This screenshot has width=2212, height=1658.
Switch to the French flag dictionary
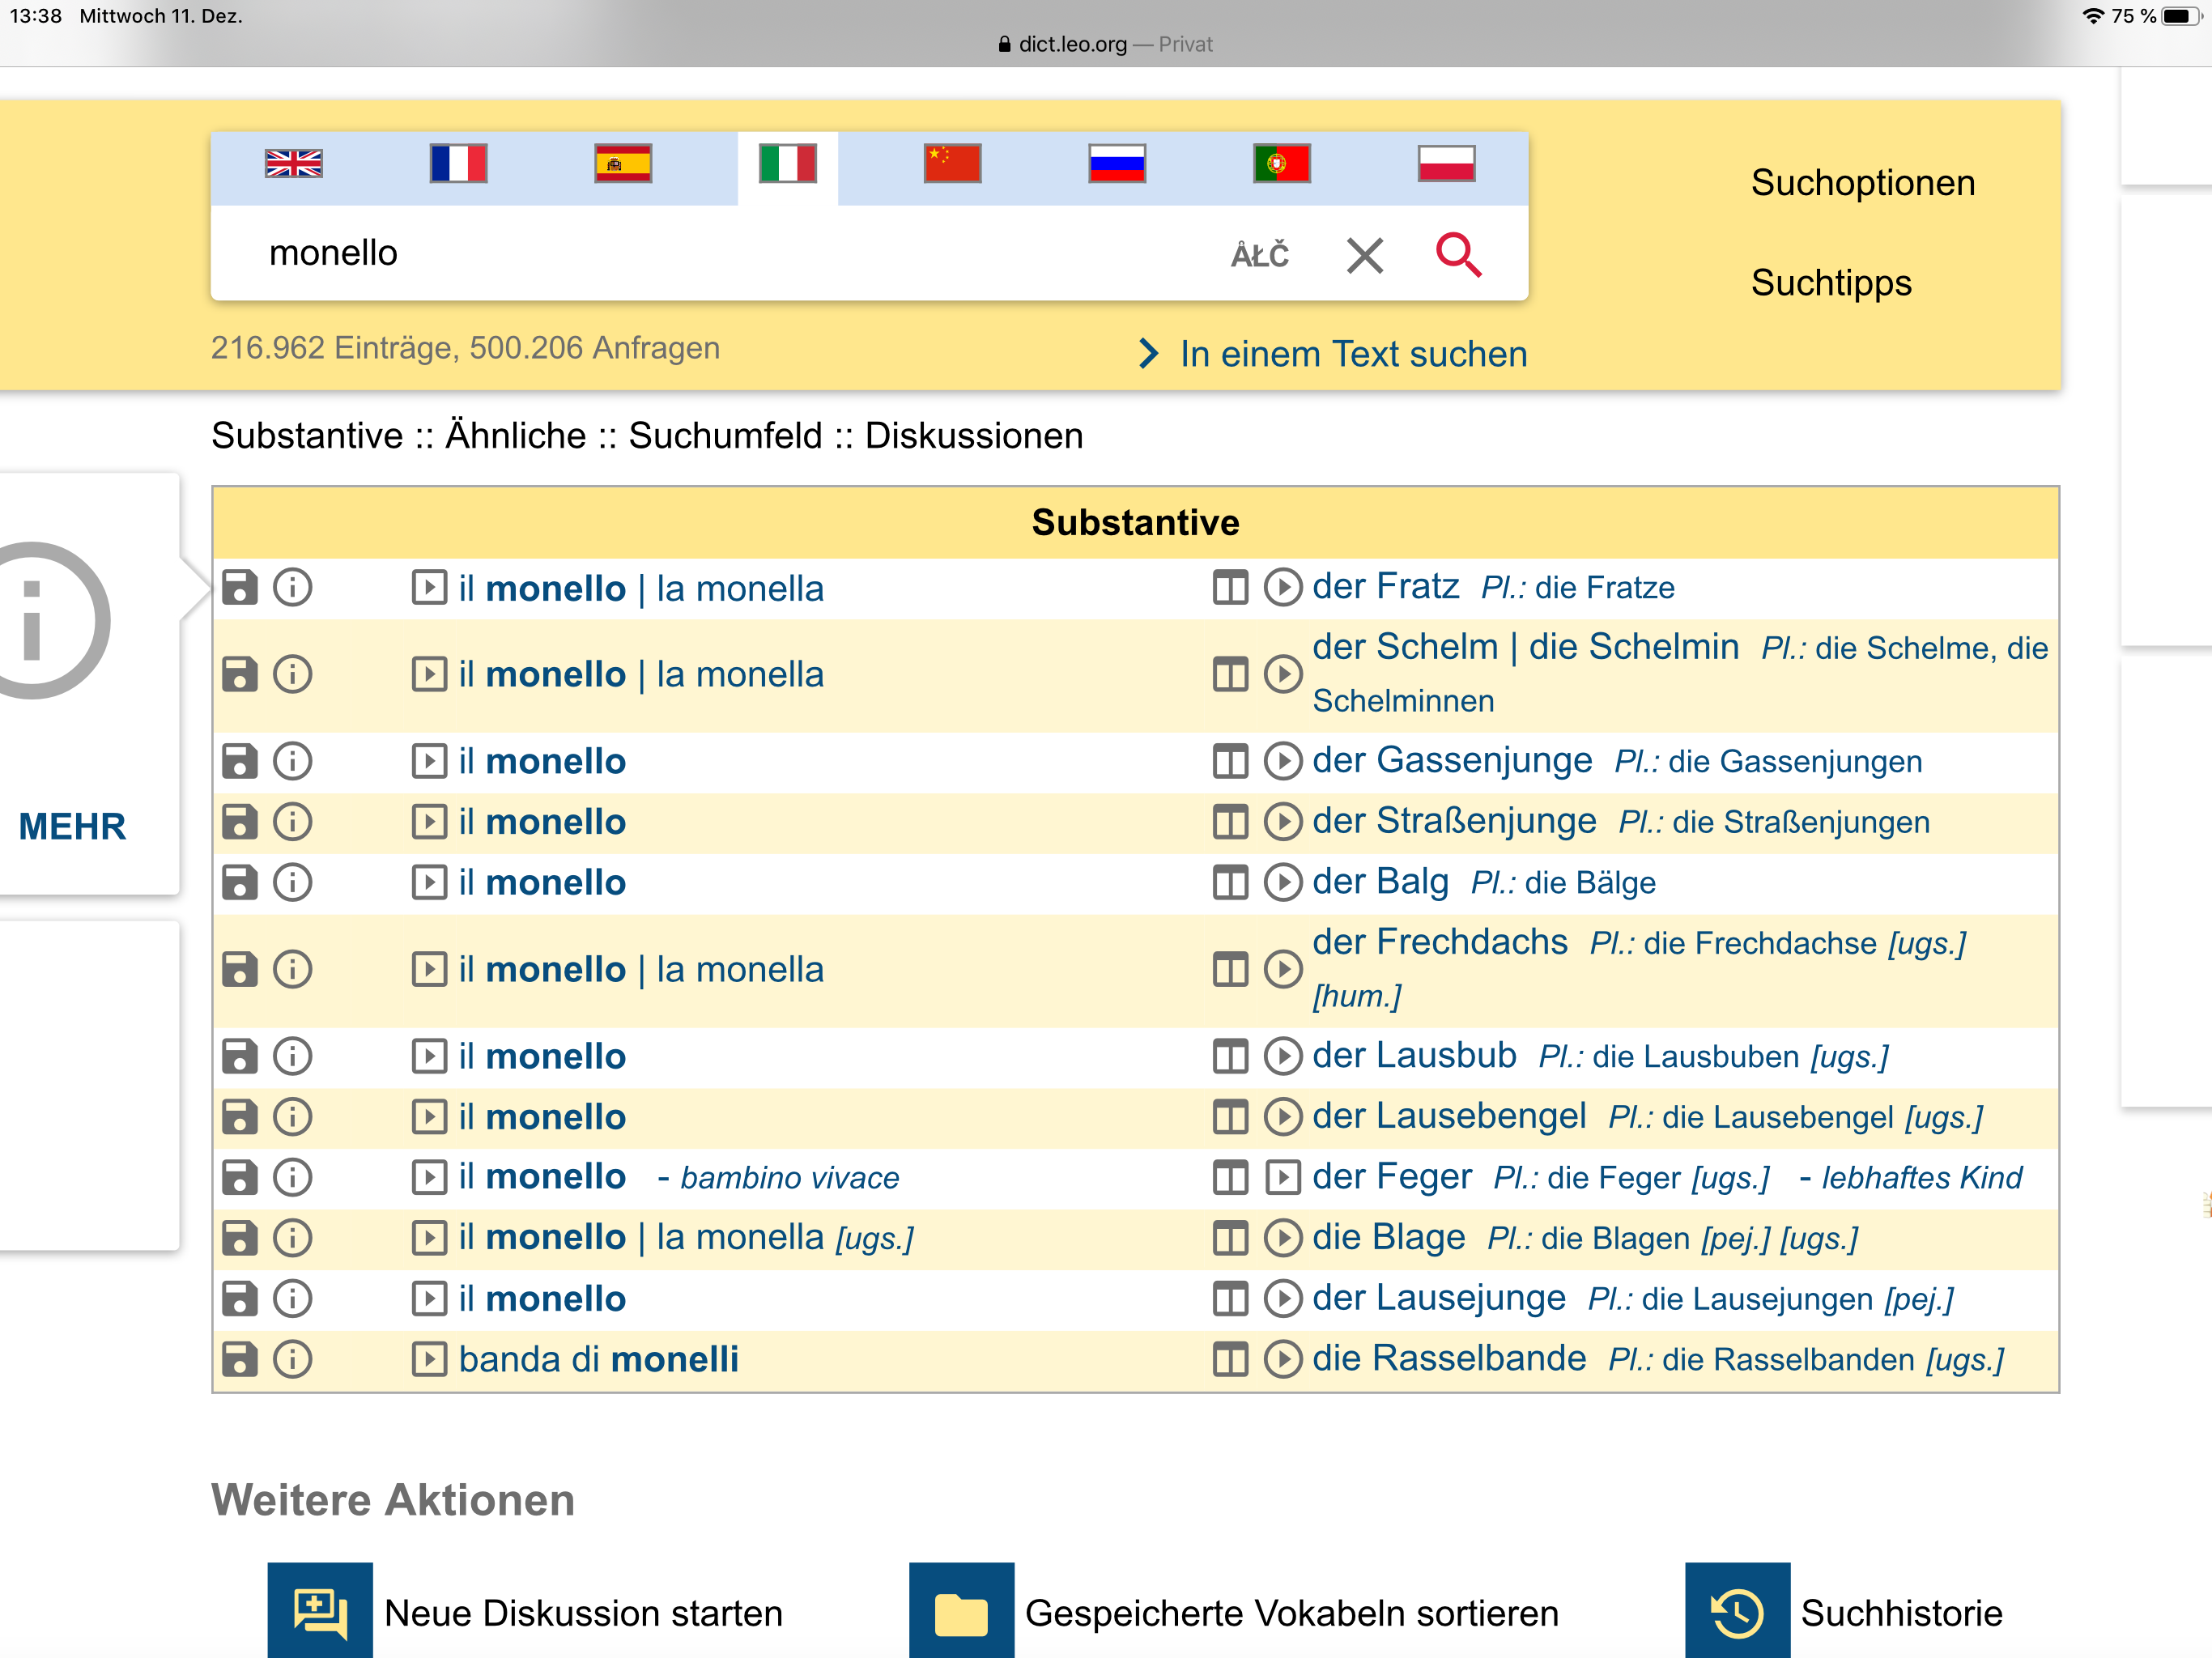point(458,164)
